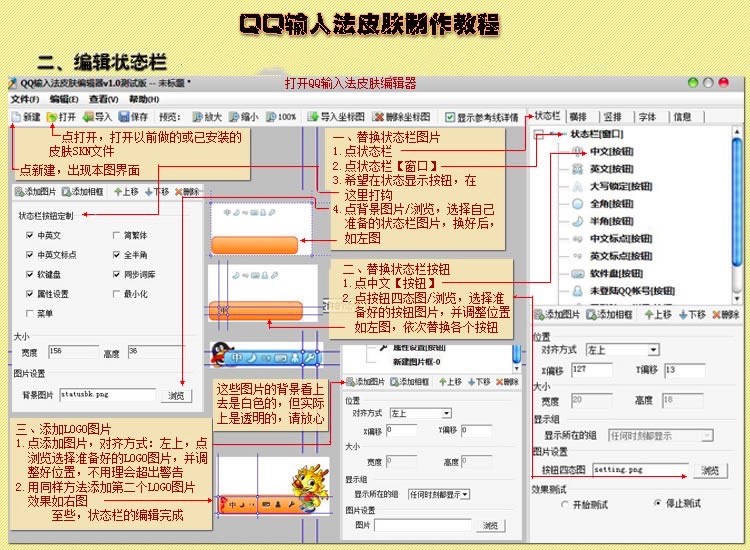This screenshot has height=550, width=750.
Task: Toggle the 全半角 checkbox
Action: pyautogui.click(x=116, y=255)
